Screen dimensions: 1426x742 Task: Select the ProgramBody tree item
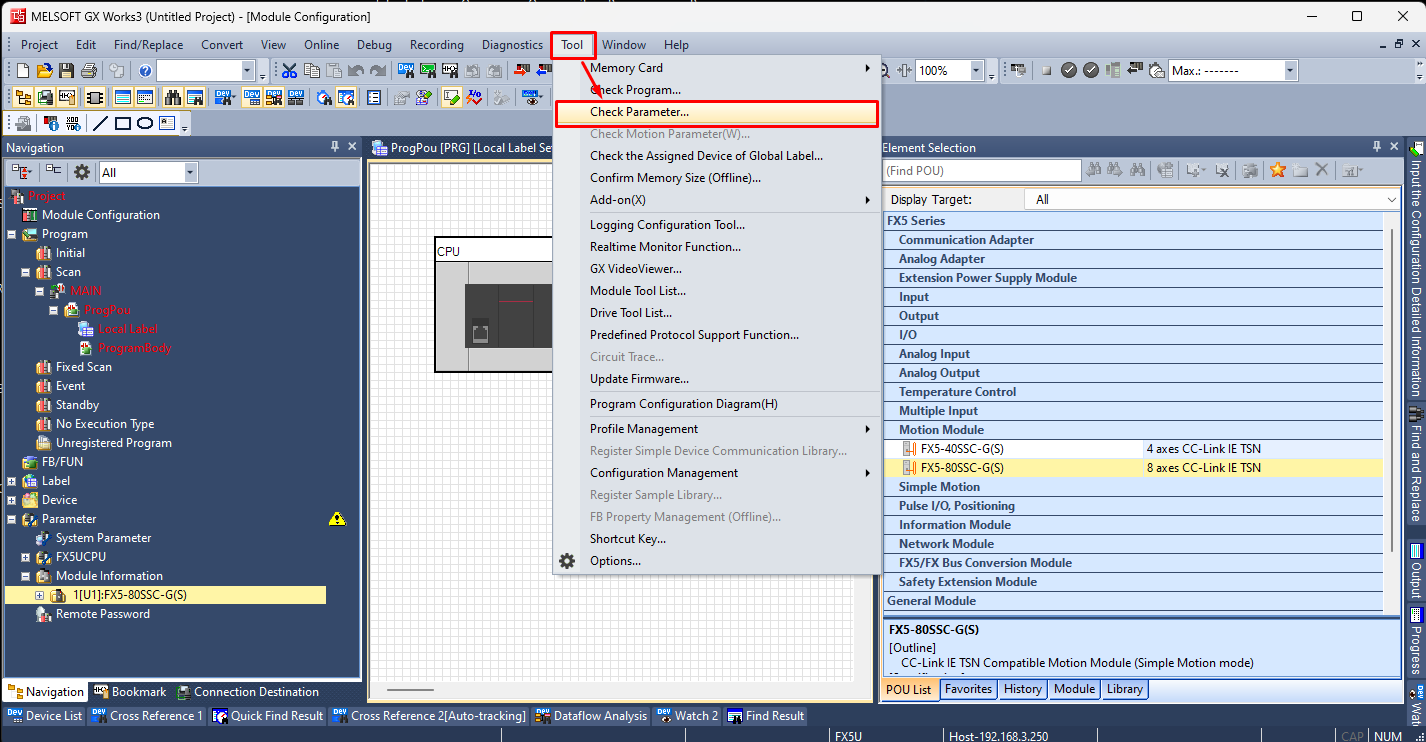(135, 348)
